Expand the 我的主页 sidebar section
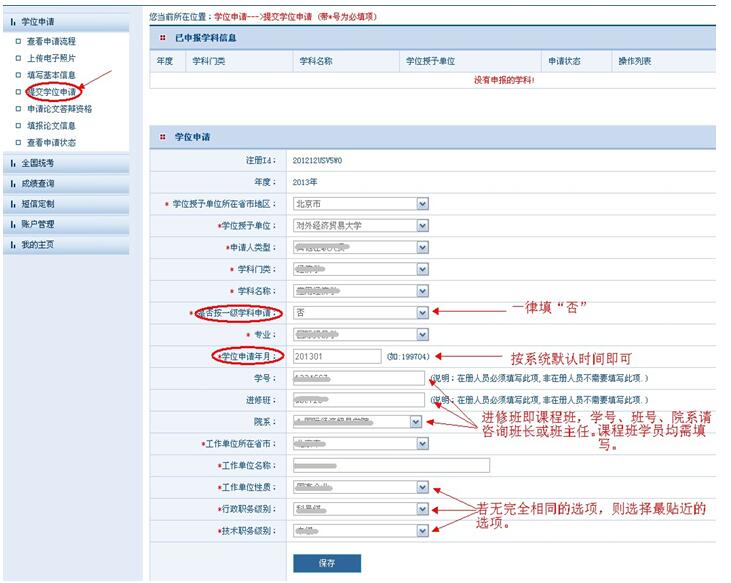731x583 pixels. [x=66, y=245]
